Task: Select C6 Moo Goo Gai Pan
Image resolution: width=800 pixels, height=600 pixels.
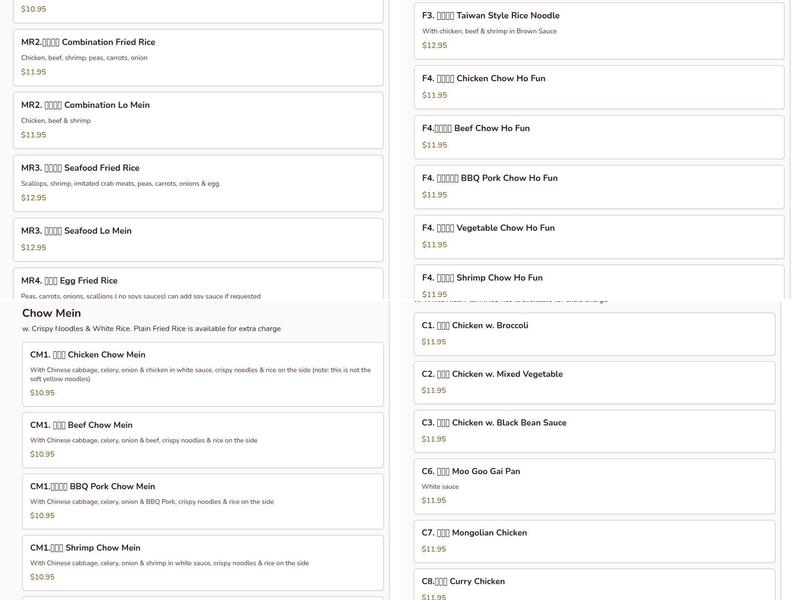Action: click(594, 486)
